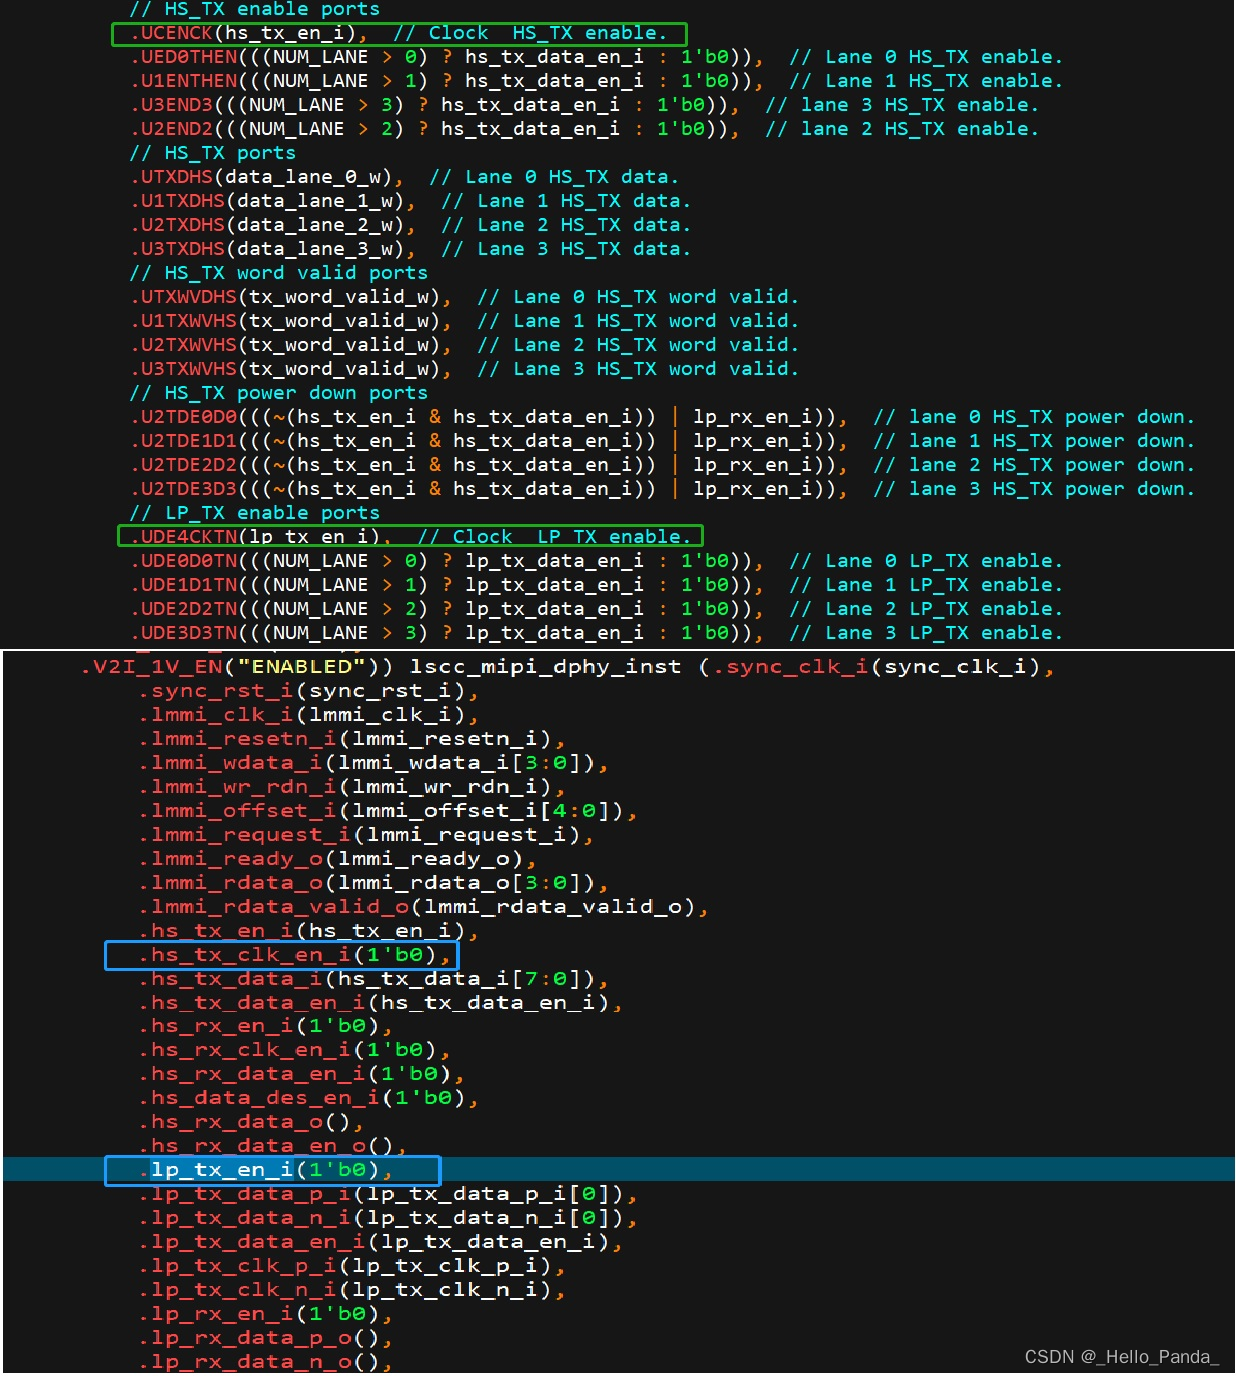Image resolution: width=1236 pixels, height=1376 pixels.
Task: Click the '// LP_TX enable ports' comment
Action: [254, 513]
